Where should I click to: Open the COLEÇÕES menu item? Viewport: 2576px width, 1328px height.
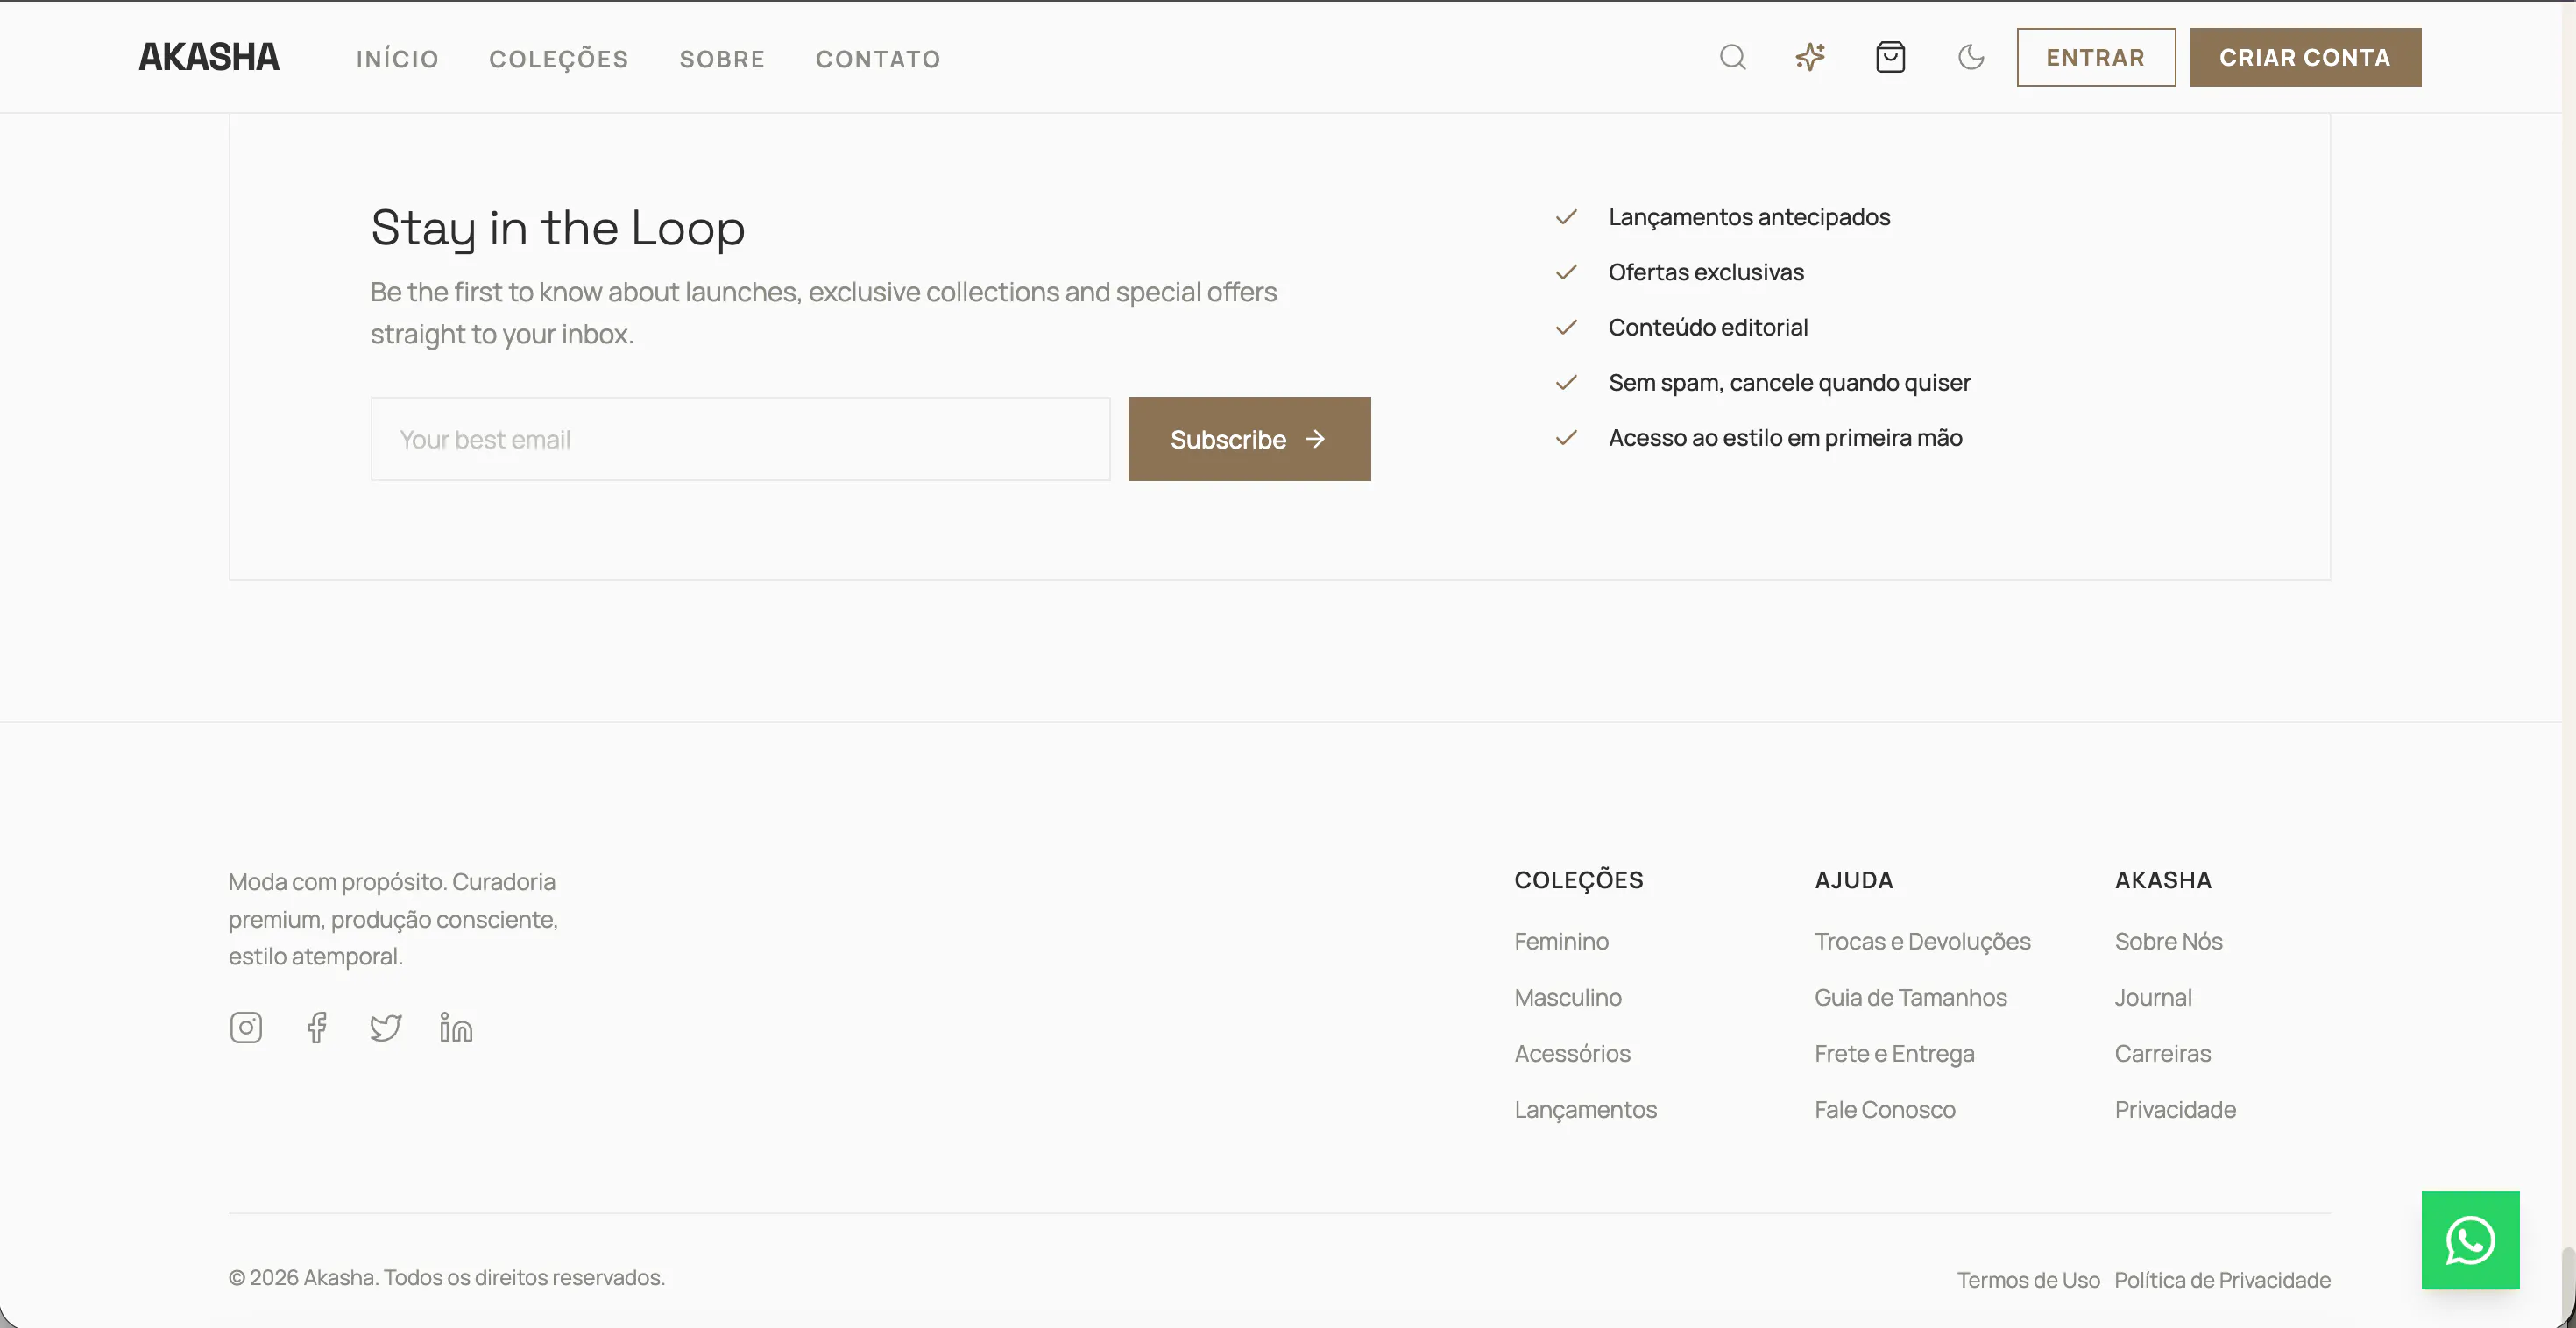click(x=559, y=59)
